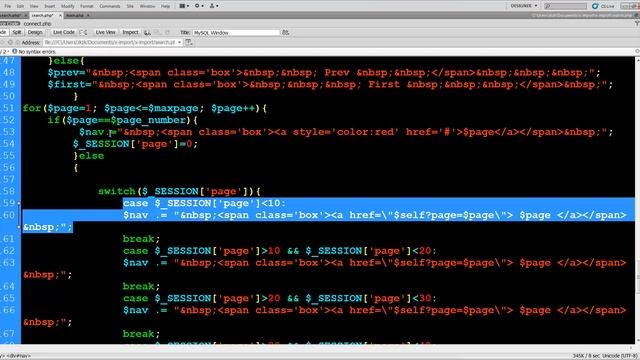The height and width of the screenshot is (360, 640).
Task: Open the Extend Dreamweaver gear dropdown
Action: click(199, 6)
